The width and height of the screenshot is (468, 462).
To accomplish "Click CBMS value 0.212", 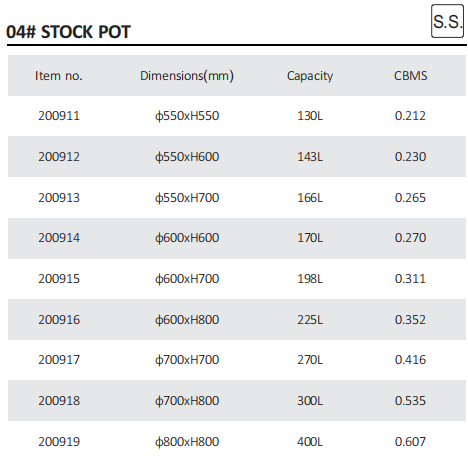I will click(x=410, y=116).
